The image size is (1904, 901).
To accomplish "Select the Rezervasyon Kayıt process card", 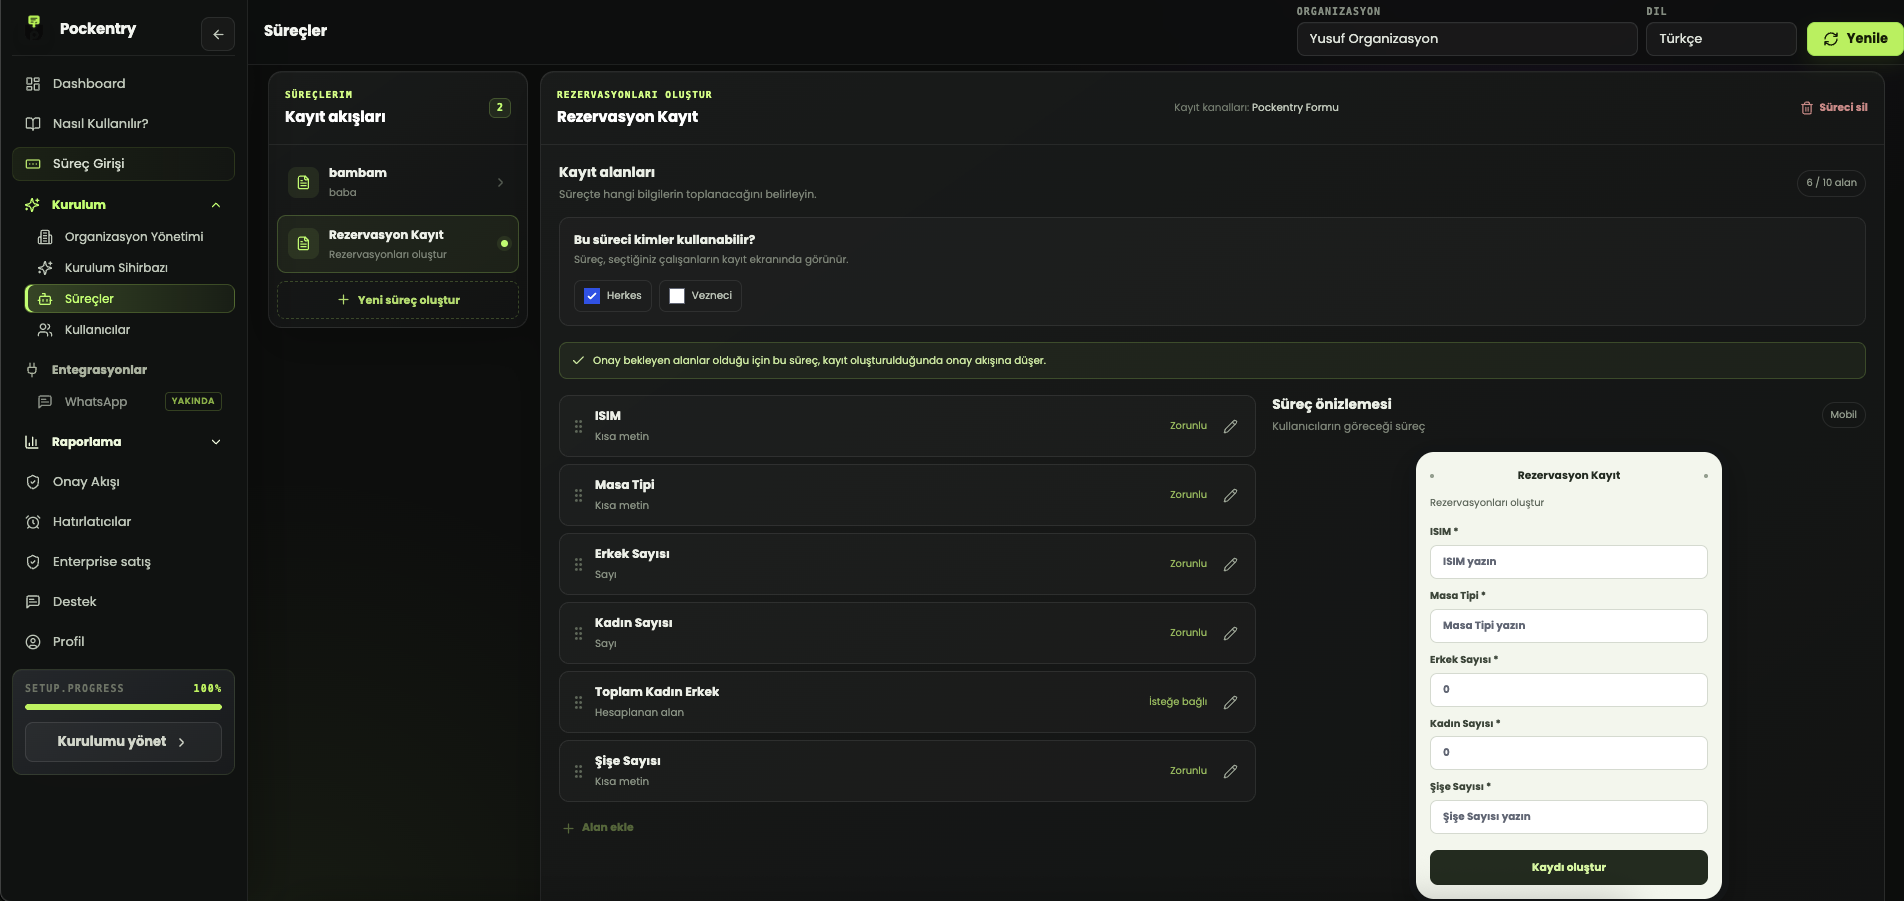I will [398, 244].
